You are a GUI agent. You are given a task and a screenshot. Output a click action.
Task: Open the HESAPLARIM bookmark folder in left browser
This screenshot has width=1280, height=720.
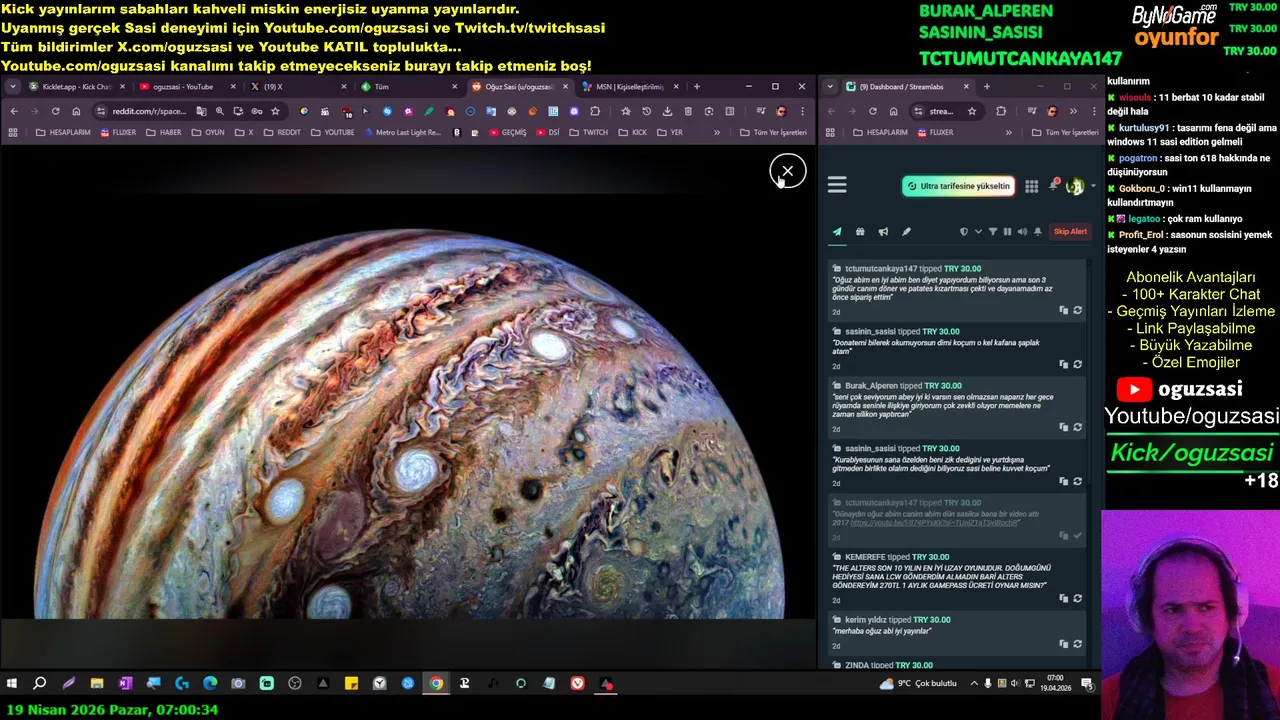pyautogui.click(x=62, y=132)
